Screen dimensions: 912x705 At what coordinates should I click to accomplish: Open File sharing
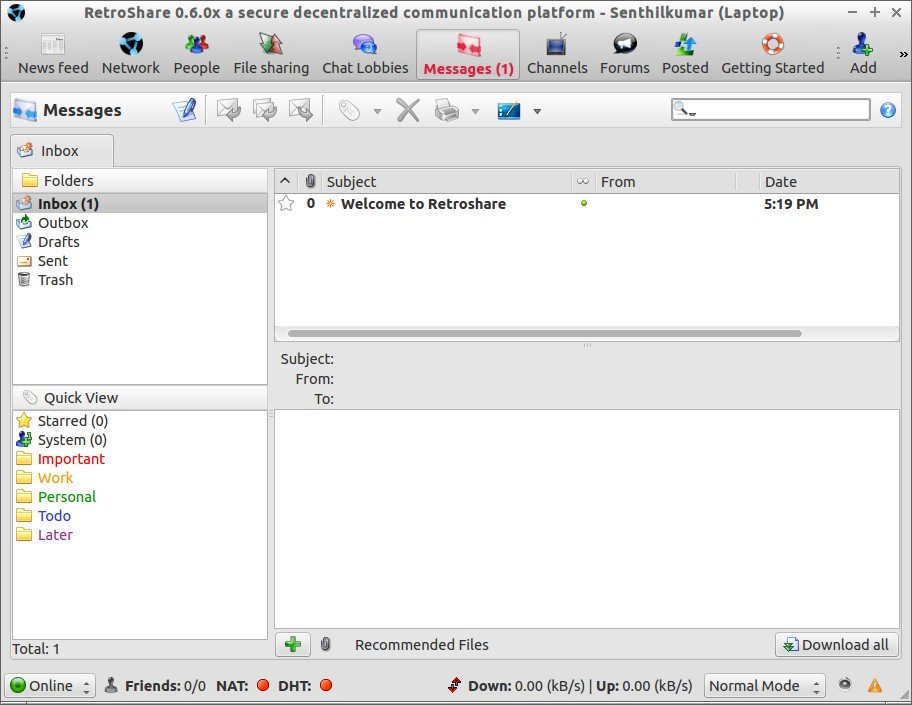click(271, 55)
